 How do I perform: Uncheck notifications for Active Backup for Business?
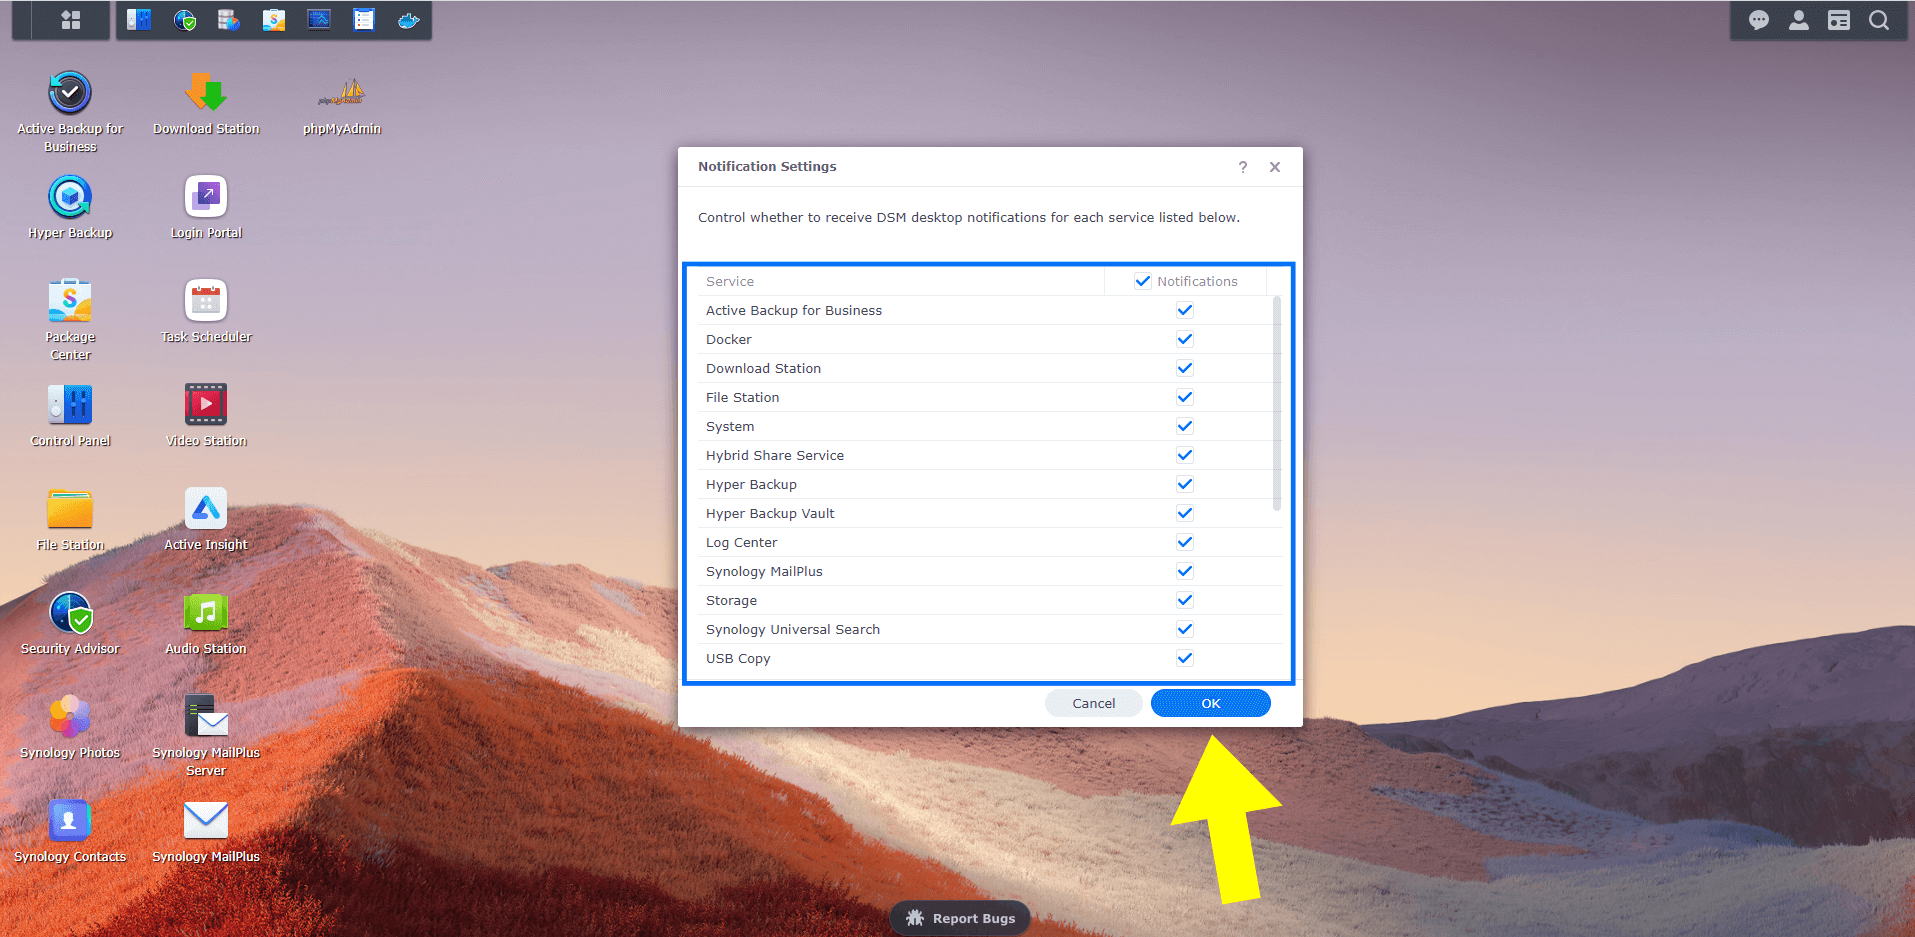tap(1185, 310)
